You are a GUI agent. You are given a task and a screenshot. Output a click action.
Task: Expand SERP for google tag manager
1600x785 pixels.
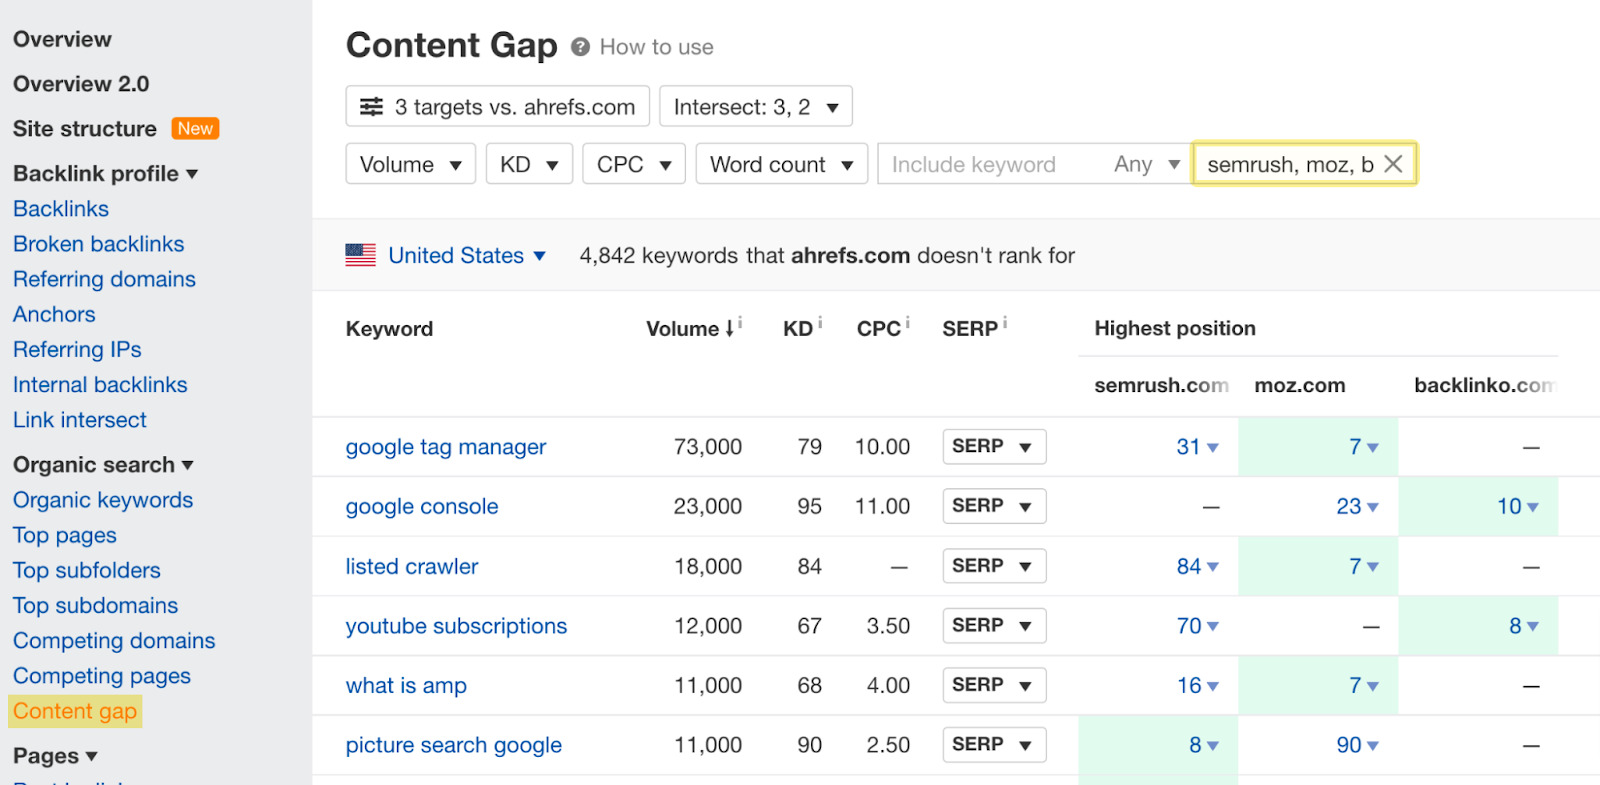[x=994, y=447]
